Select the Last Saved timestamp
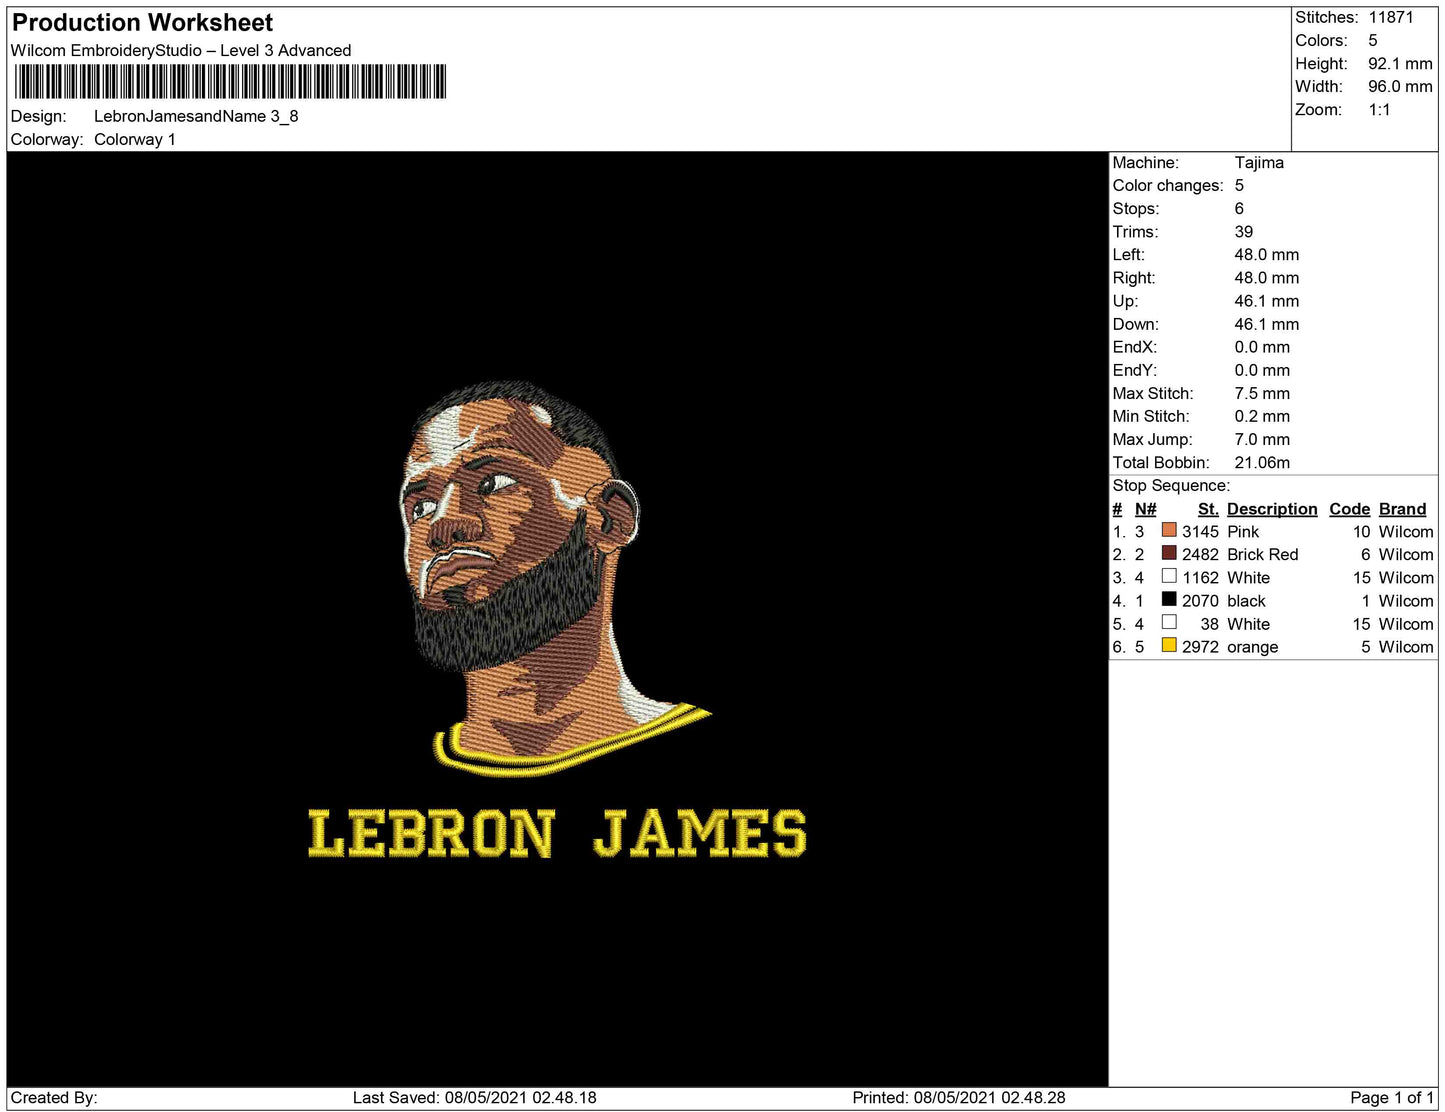This screenshot has height=1112, width=1445. (x=475, y=1096)
